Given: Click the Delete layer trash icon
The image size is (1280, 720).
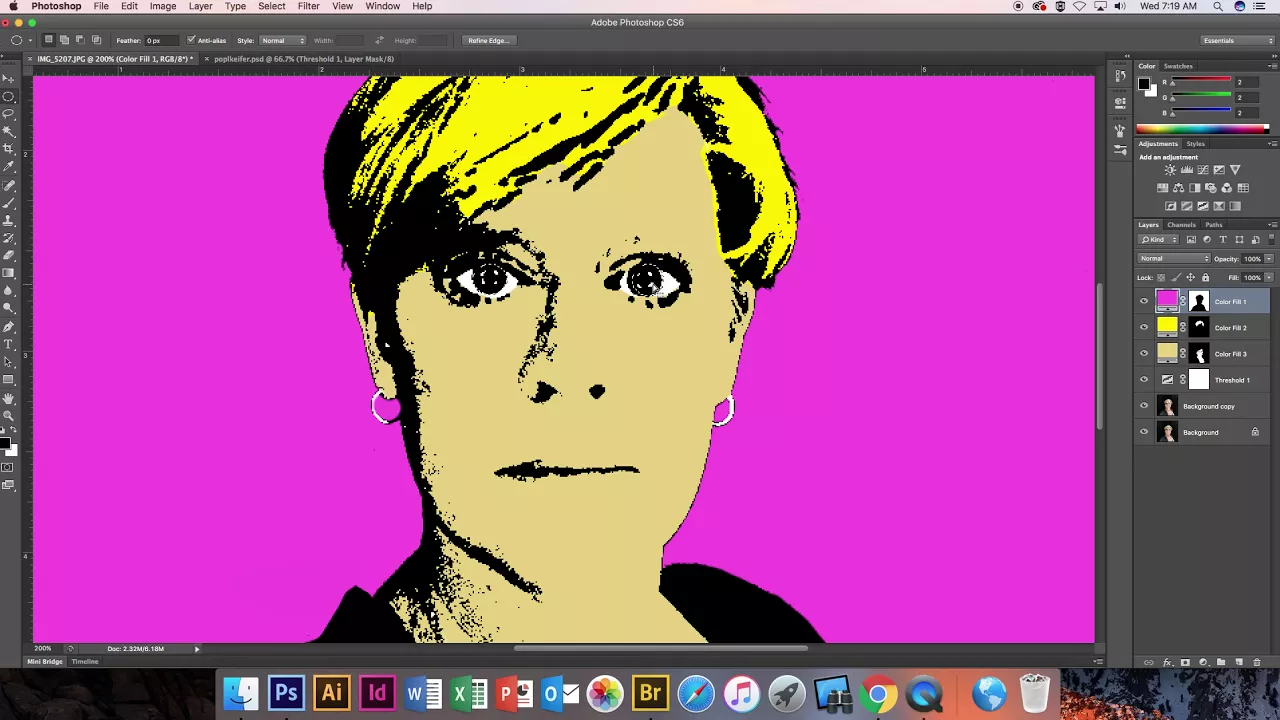Looking at the screenshot, I should pos(1256,662).
